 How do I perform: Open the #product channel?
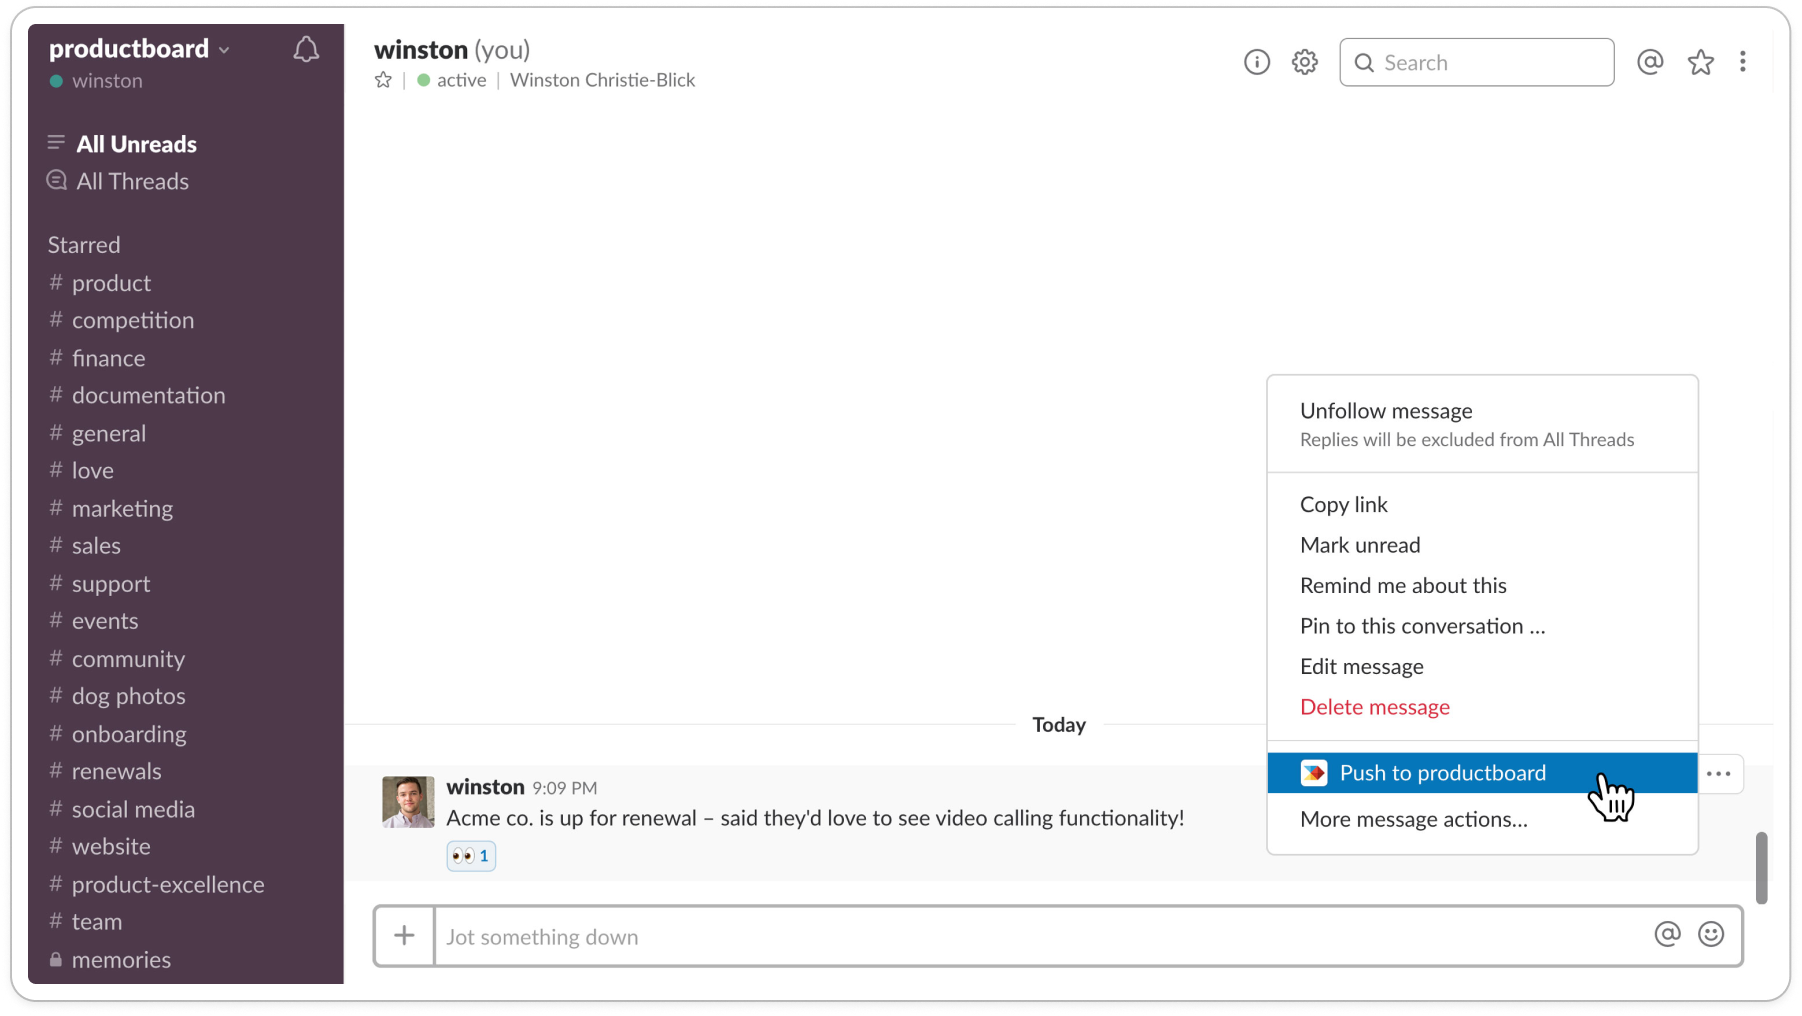click(x=100, y=283)
